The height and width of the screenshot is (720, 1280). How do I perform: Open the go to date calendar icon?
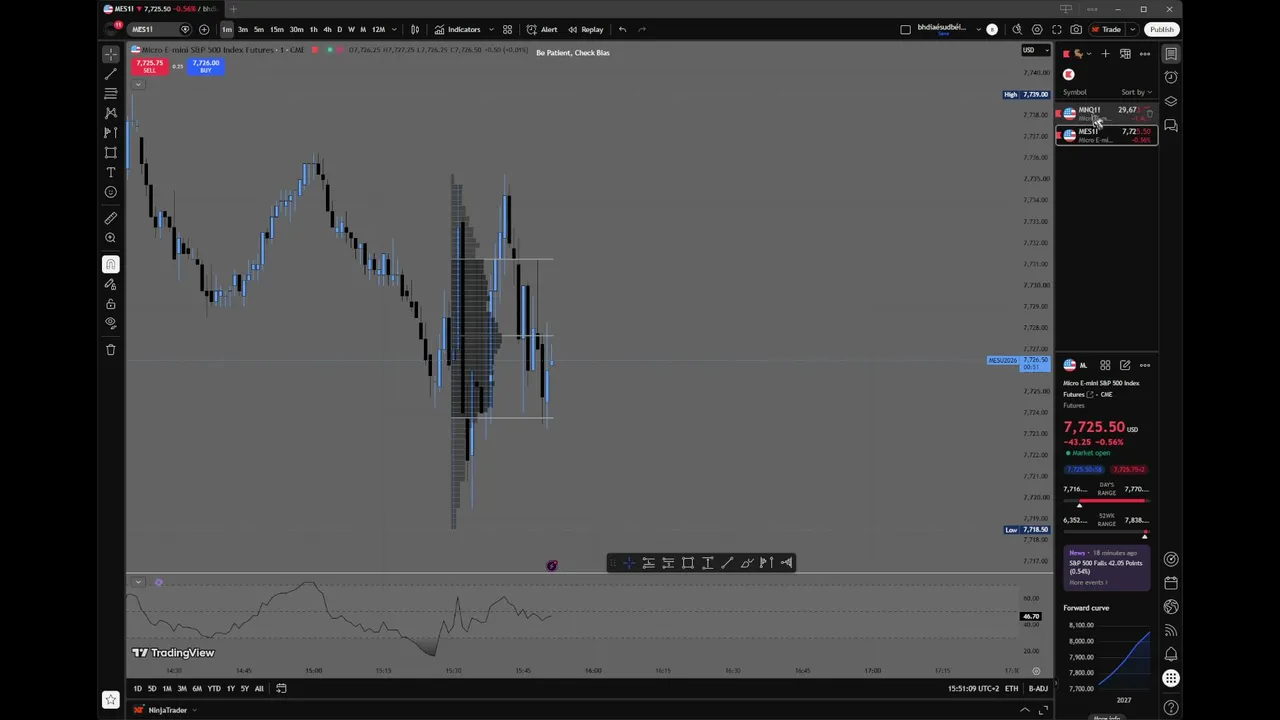tap(281, 688)
